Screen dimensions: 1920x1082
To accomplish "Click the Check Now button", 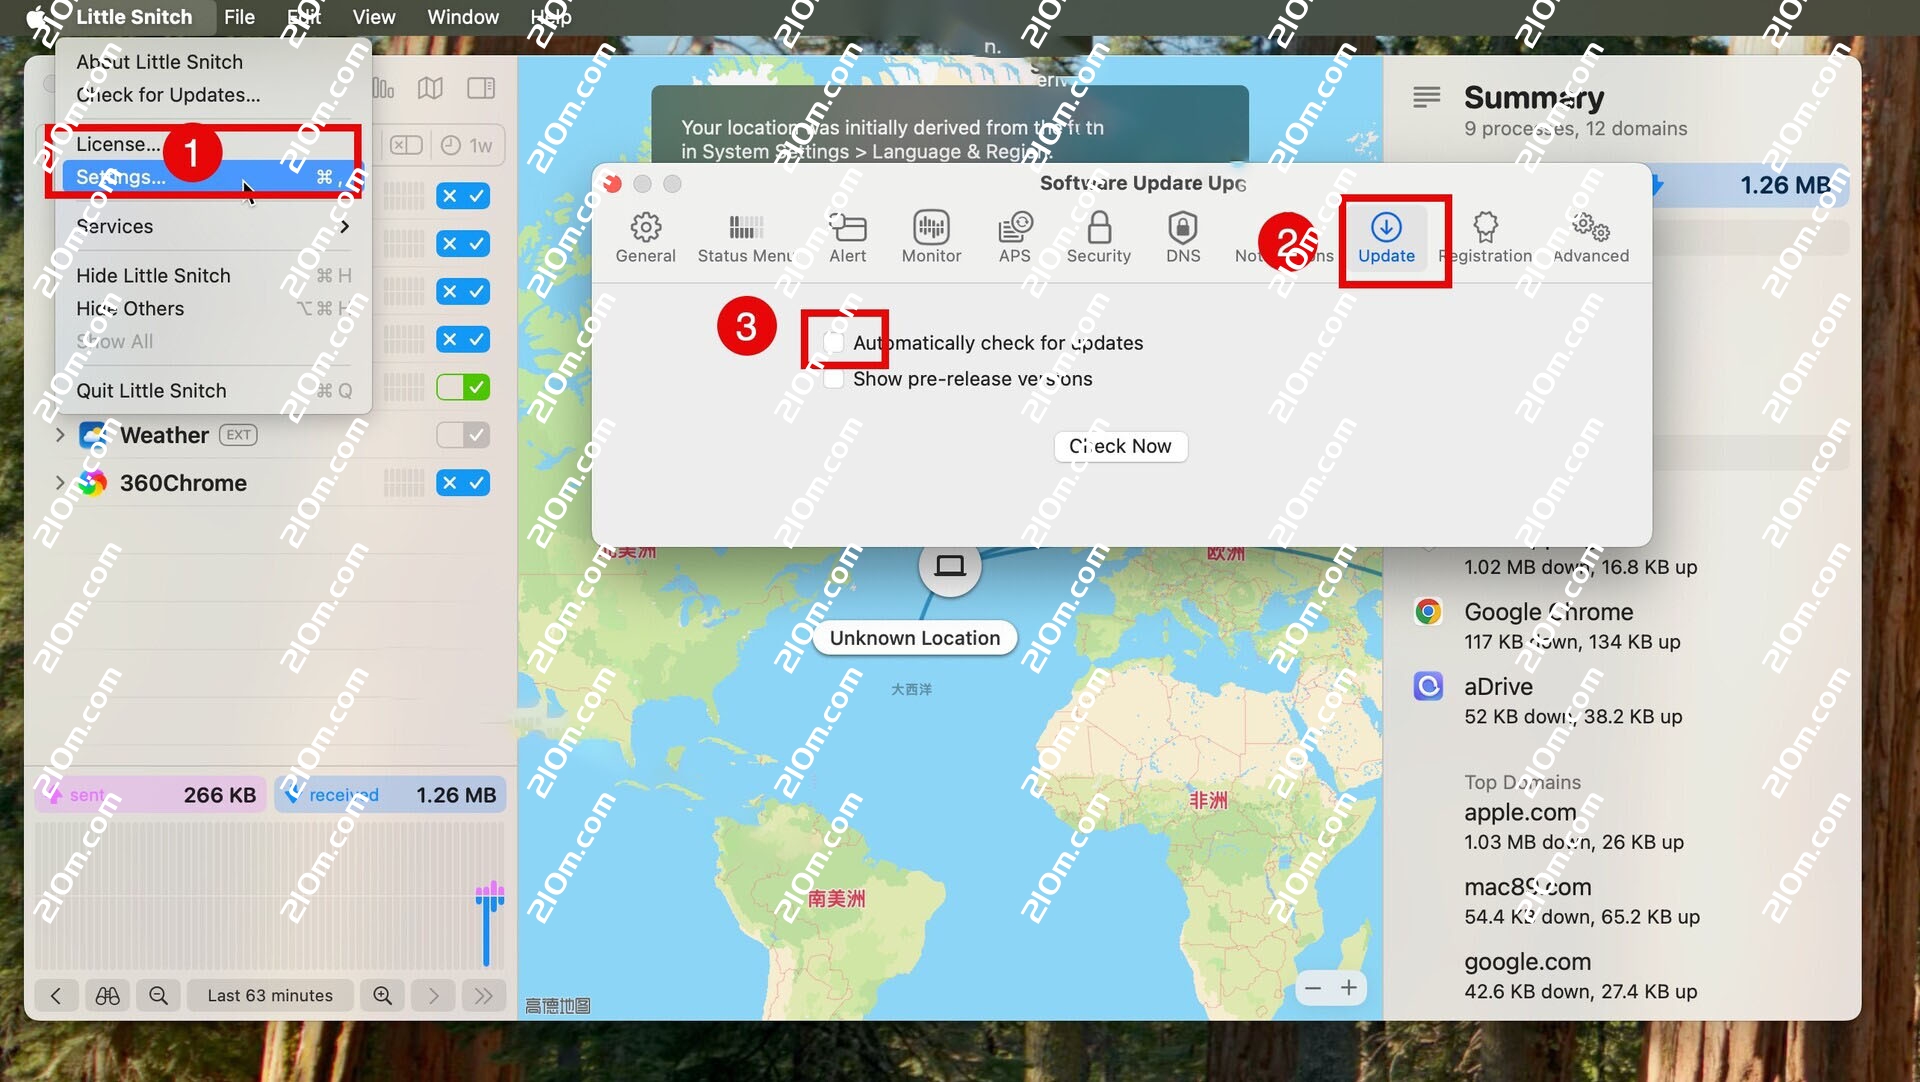I will [1120, 446].
